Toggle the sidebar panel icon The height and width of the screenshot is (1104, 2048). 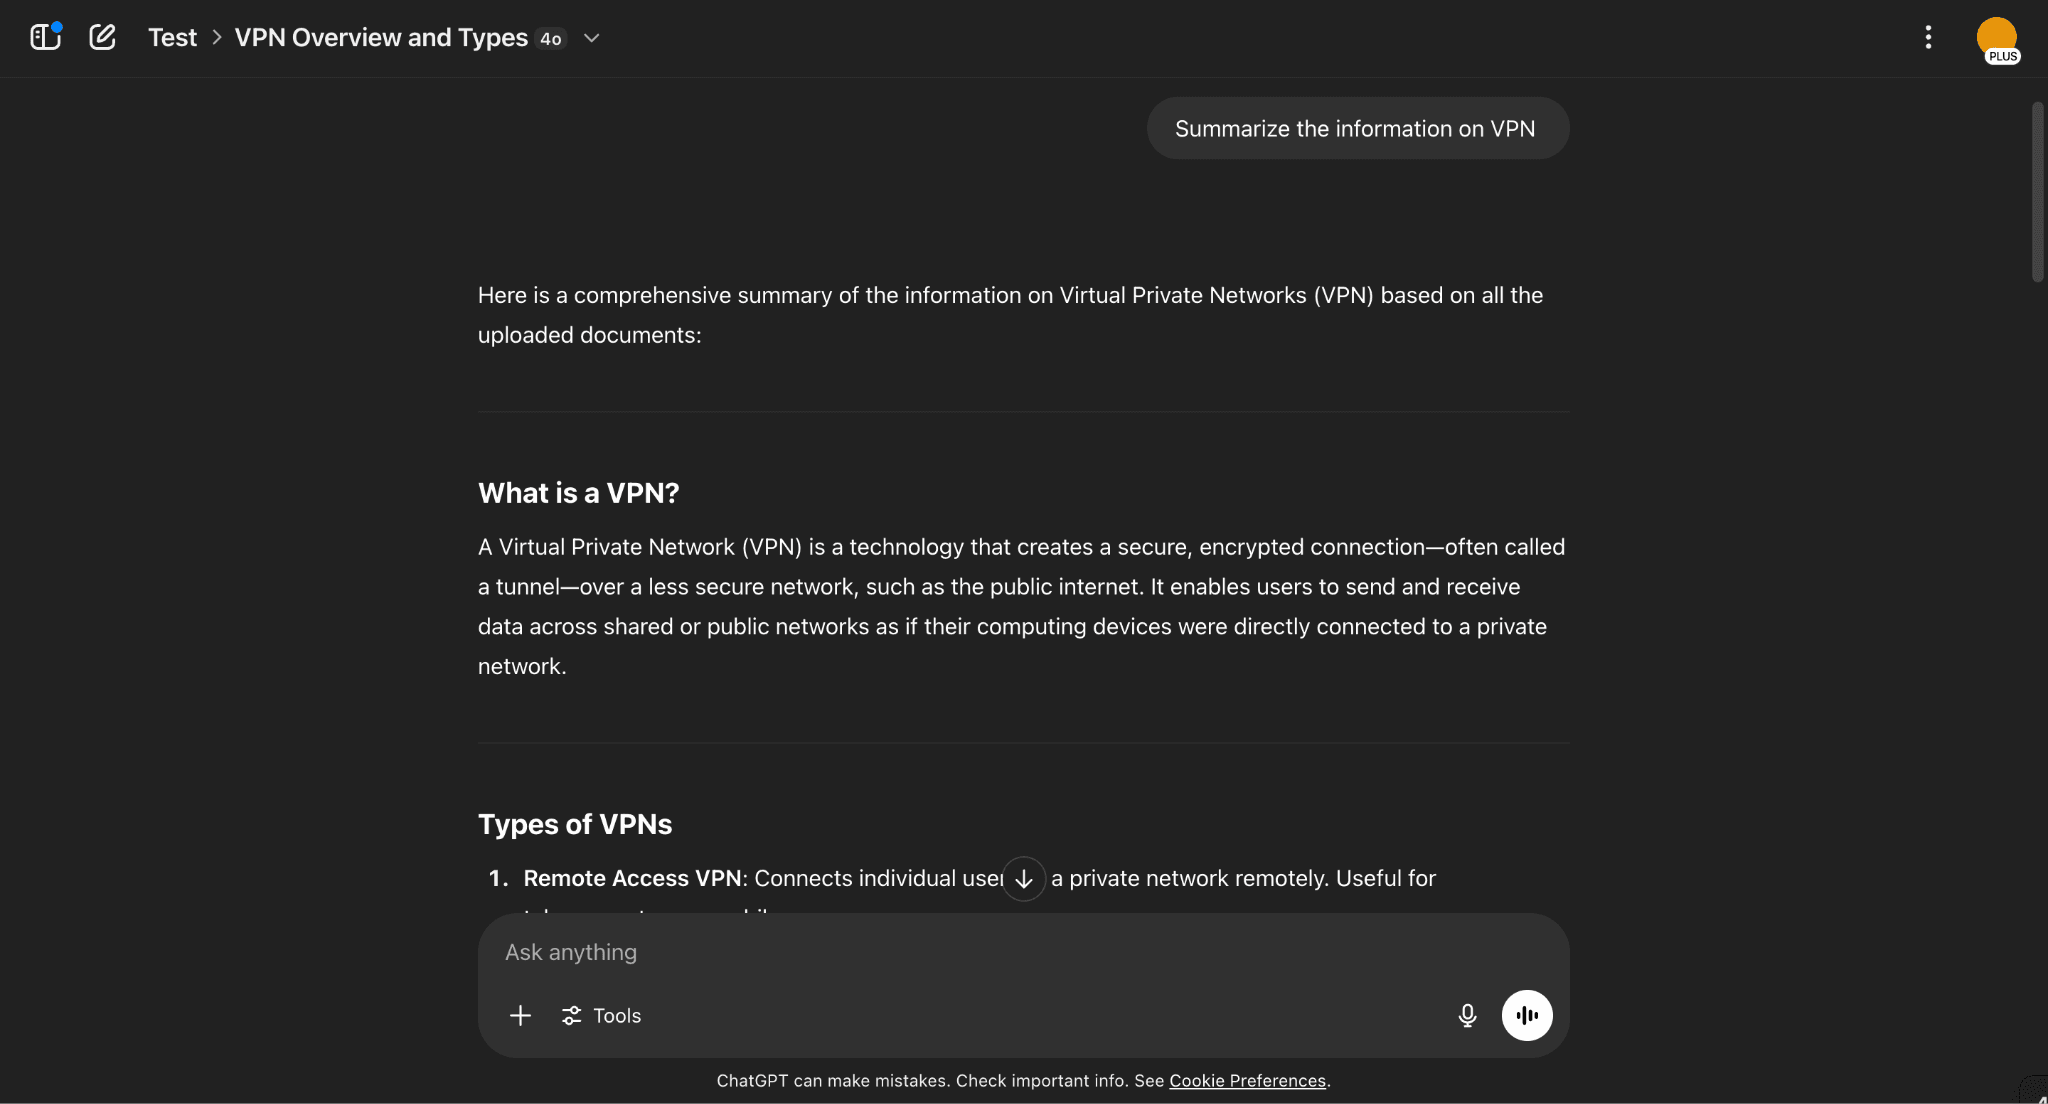coord(45,38)
